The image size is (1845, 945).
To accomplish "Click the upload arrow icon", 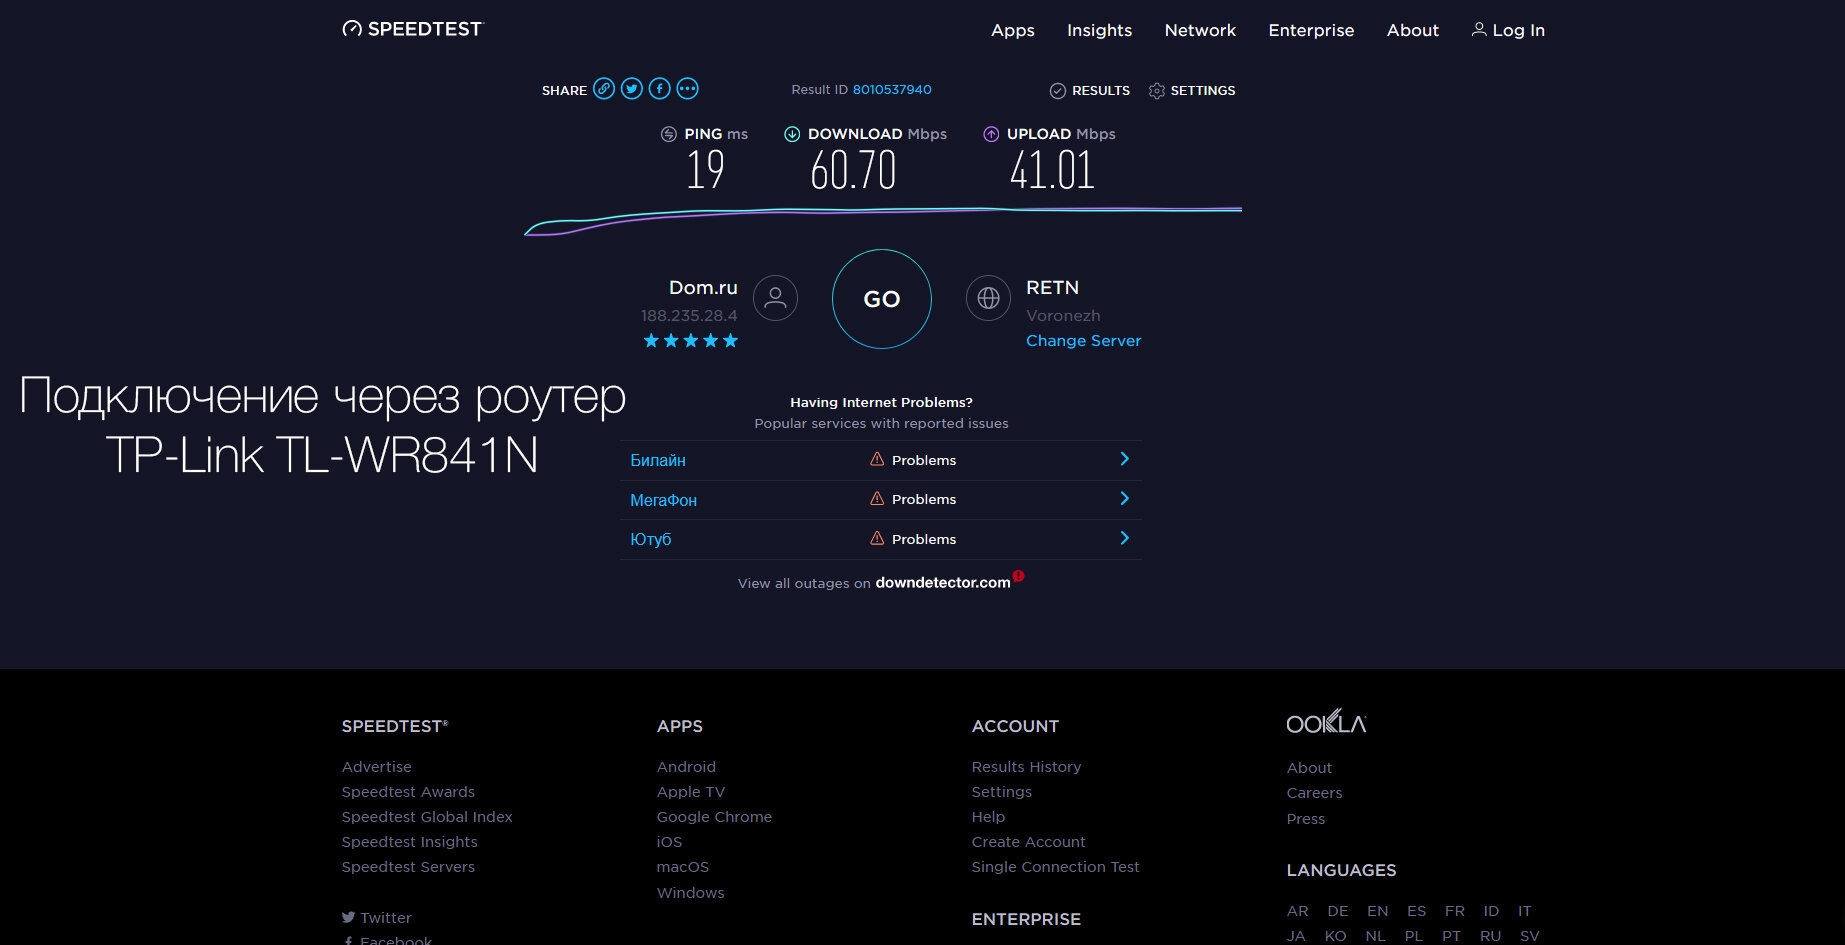I will (x=991, y=134).
